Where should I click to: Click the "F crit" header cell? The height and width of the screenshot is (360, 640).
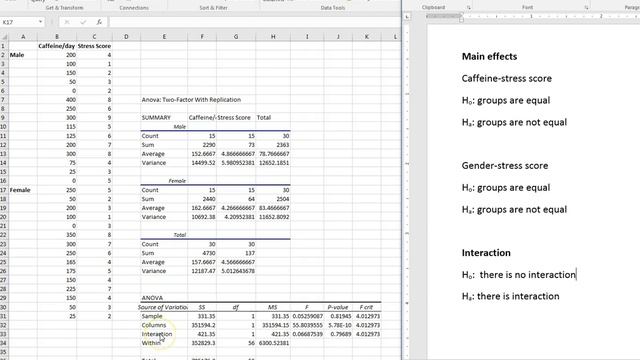(367, 307)
